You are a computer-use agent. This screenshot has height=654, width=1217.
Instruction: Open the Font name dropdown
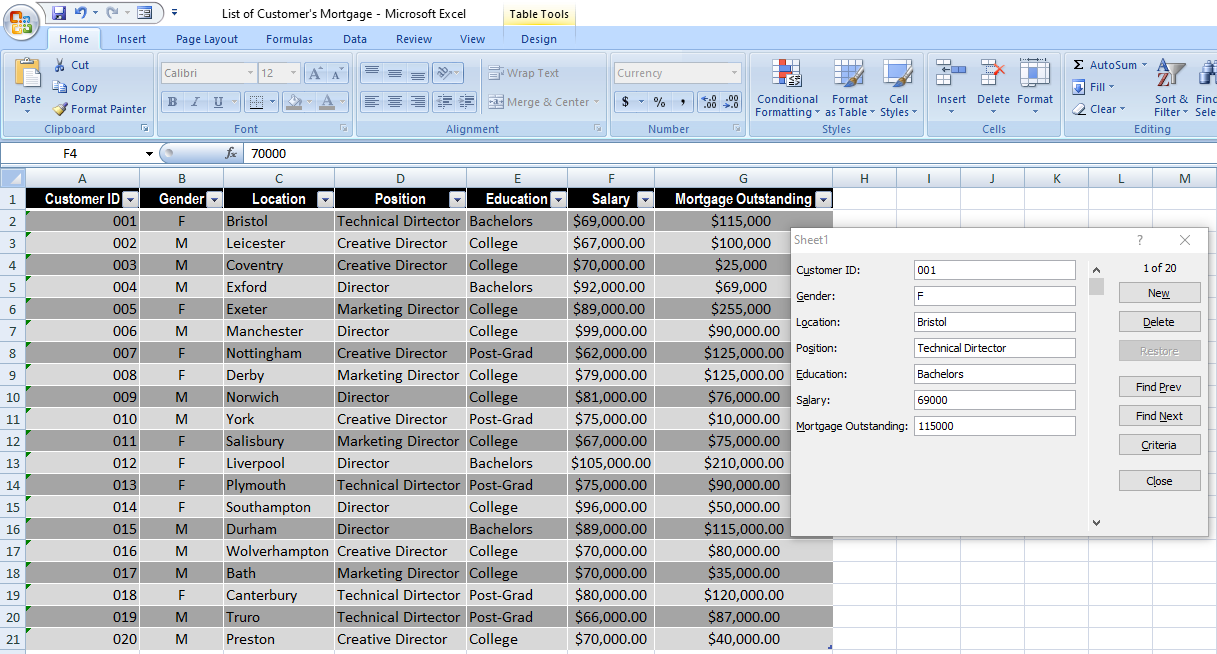click(x=250, y=73)
